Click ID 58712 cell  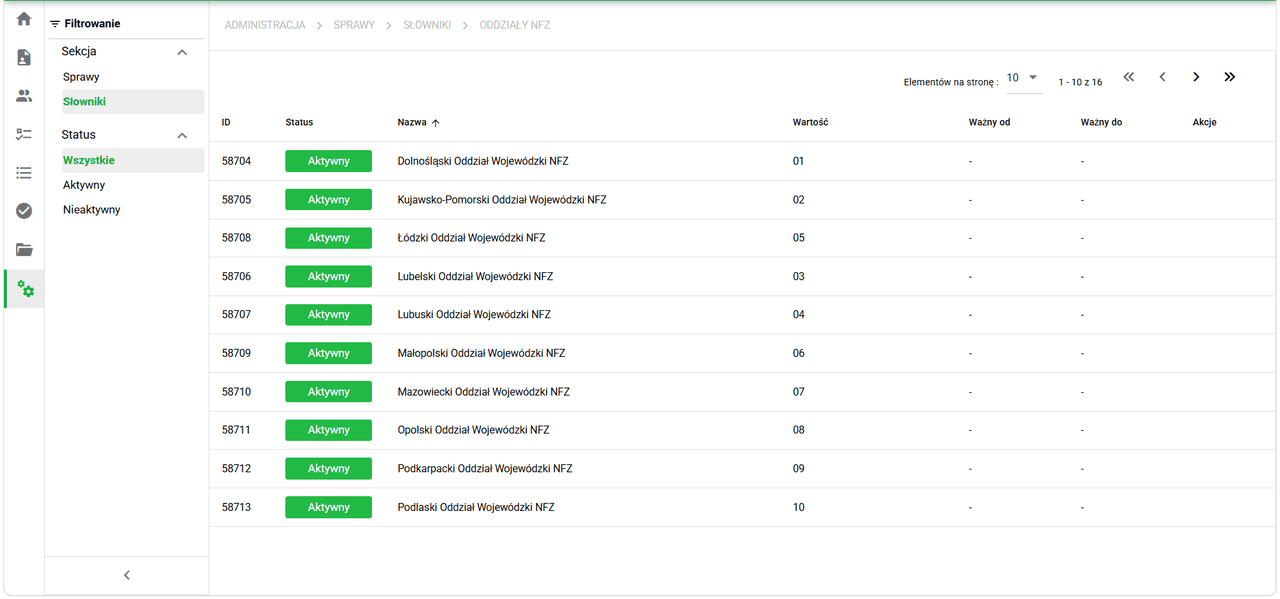click(236, 468)
